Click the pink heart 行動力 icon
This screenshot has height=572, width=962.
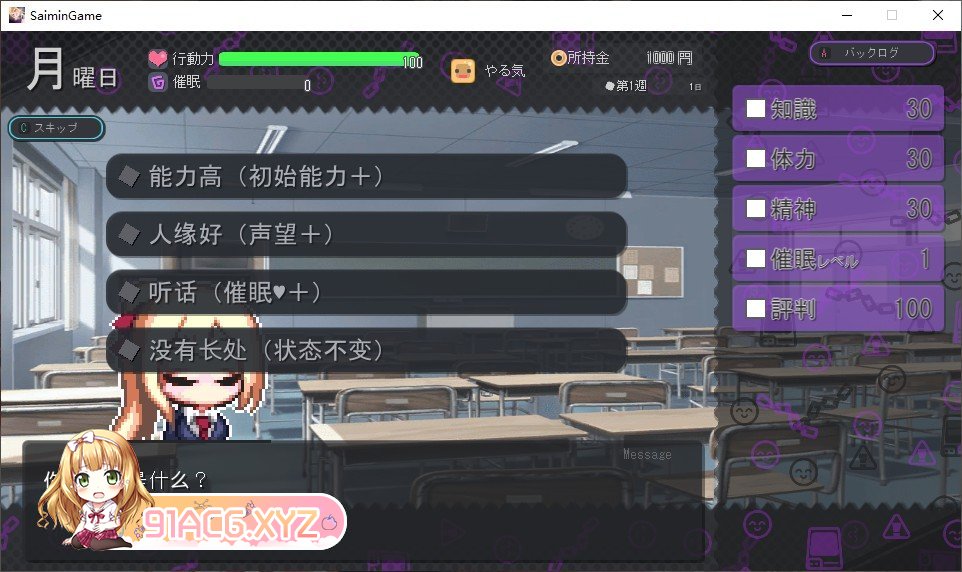158,58
